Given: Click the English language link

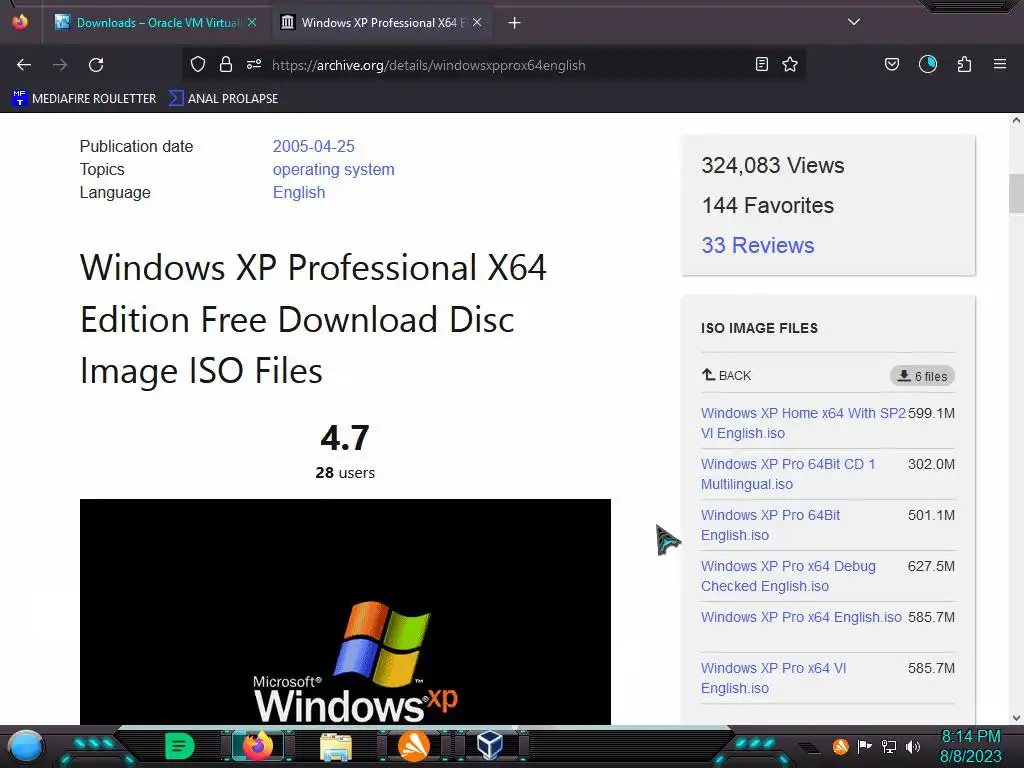Looking at the screenshot, I should (299, 193).
